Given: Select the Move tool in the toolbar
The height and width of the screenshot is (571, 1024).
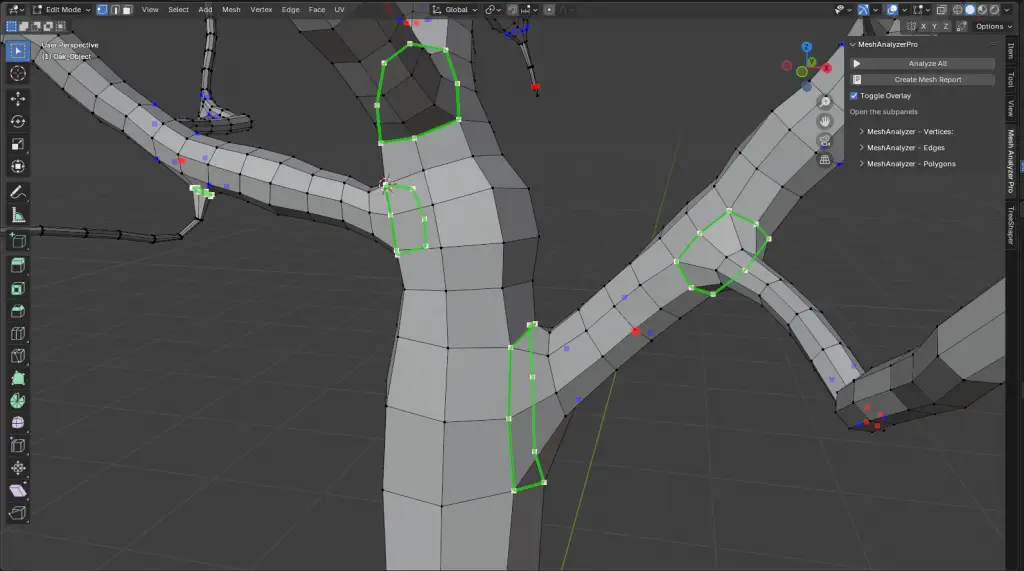Looking at the screenshot, I should [18, 99].
